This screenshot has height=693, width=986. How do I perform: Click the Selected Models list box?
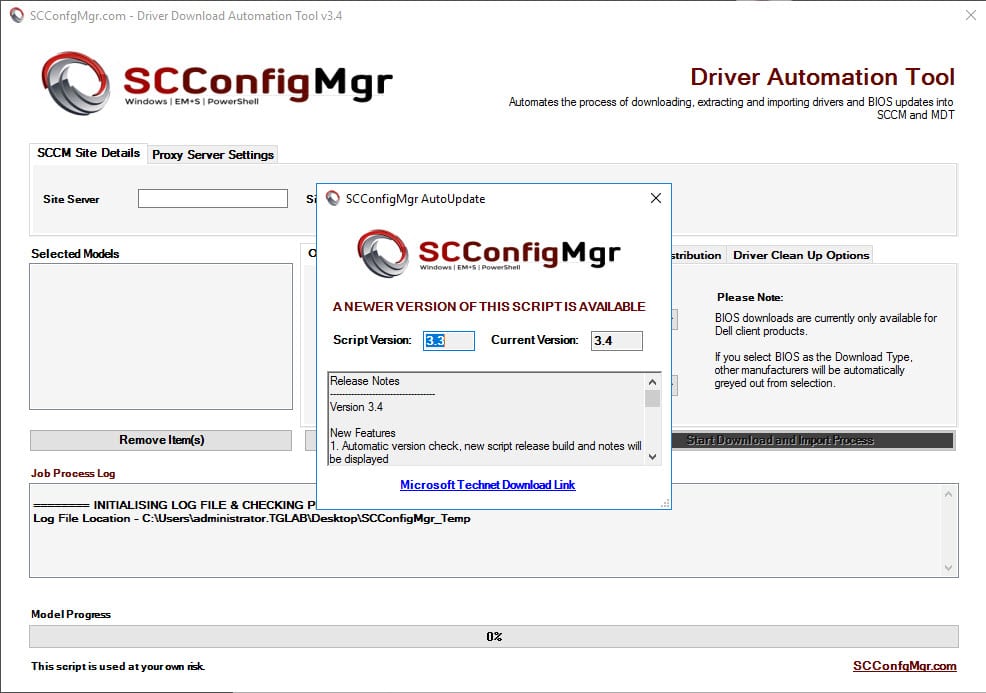click(x=161, y=336)
